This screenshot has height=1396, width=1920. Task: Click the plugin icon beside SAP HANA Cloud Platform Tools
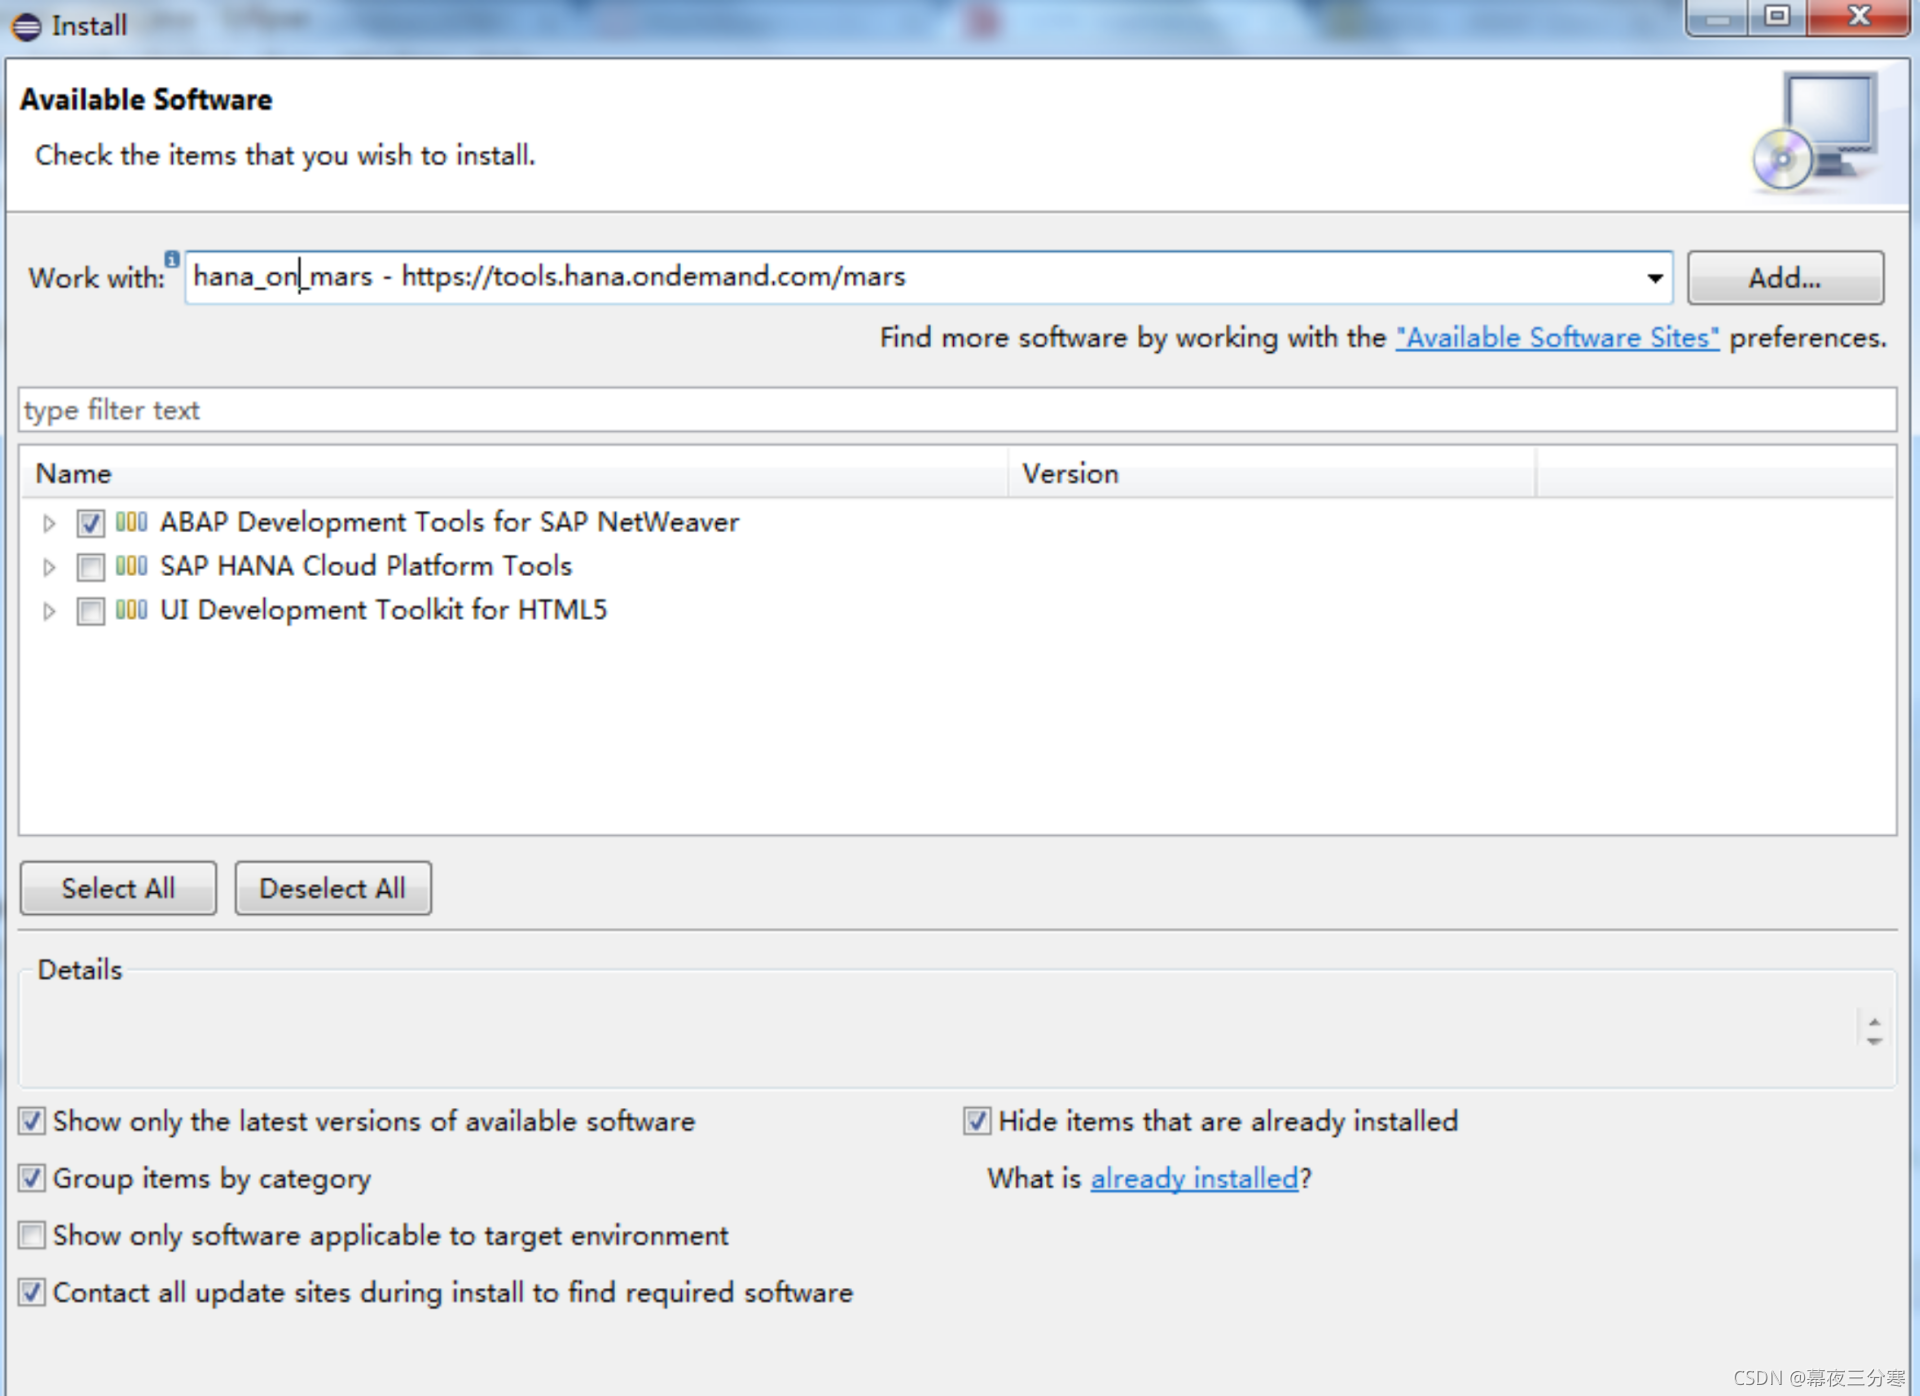point(131,566)
